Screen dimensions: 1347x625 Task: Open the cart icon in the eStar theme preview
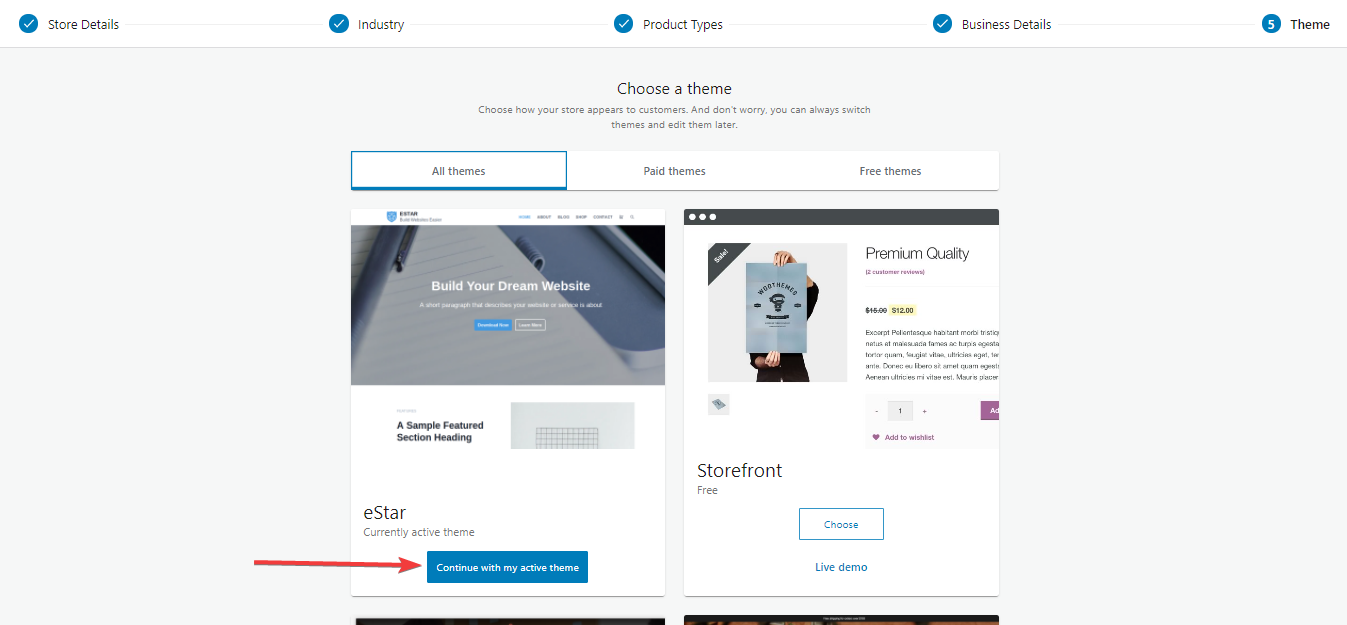[x=621, y=216]
